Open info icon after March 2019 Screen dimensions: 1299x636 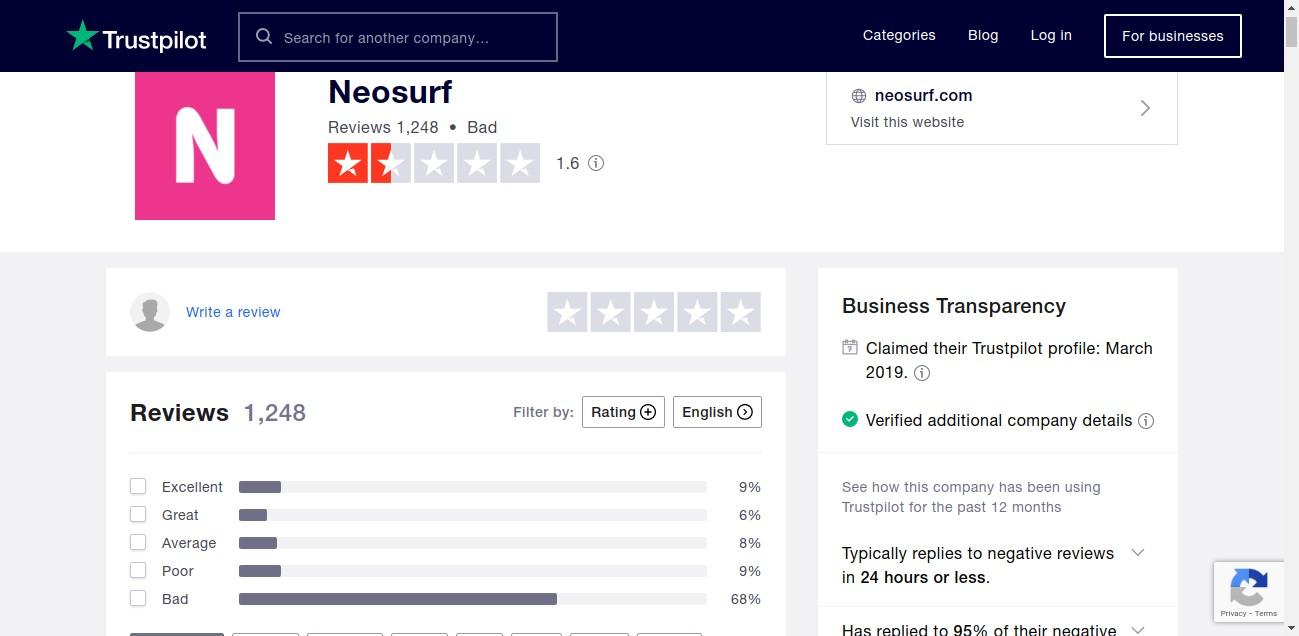922,373
